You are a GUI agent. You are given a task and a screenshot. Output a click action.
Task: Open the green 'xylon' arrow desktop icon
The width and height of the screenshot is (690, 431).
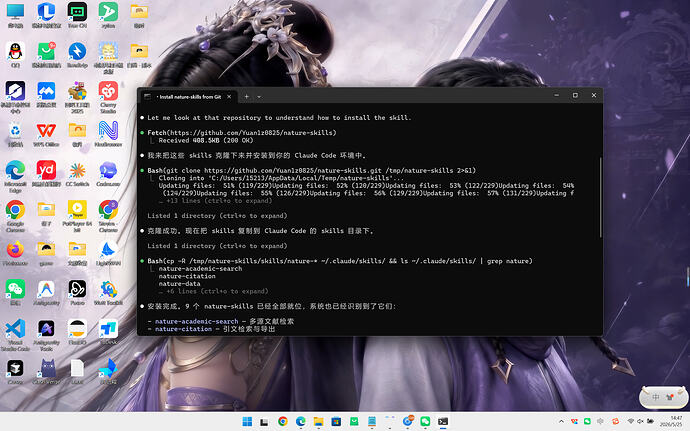pos(108,12)
